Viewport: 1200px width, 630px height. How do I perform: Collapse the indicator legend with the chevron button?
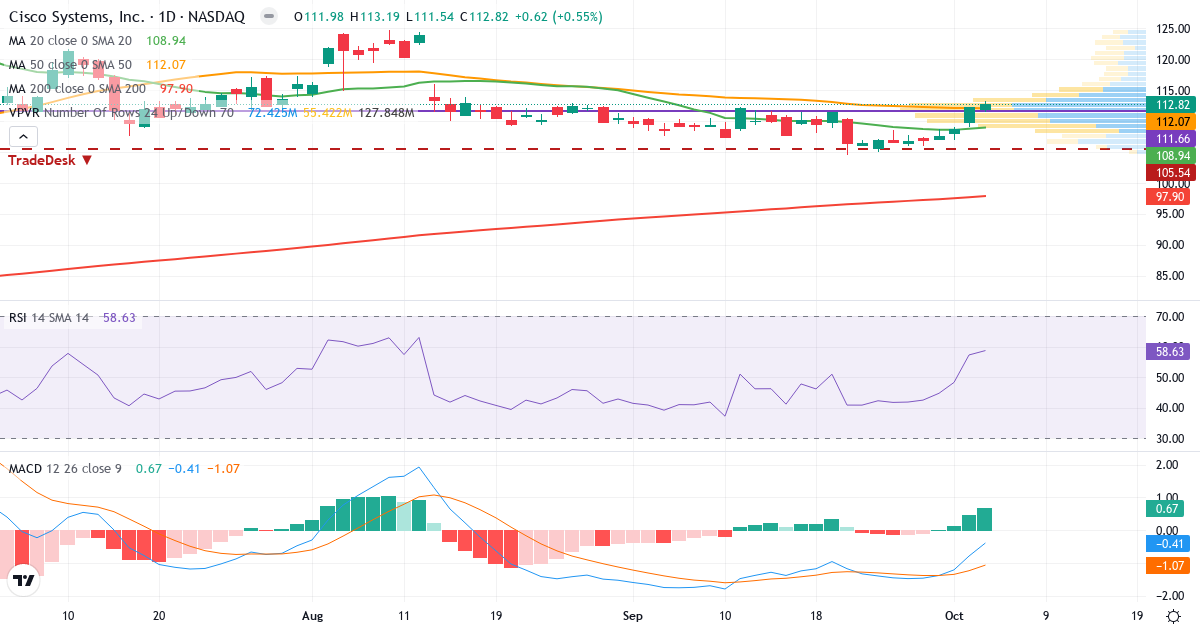tap(24, 137)
